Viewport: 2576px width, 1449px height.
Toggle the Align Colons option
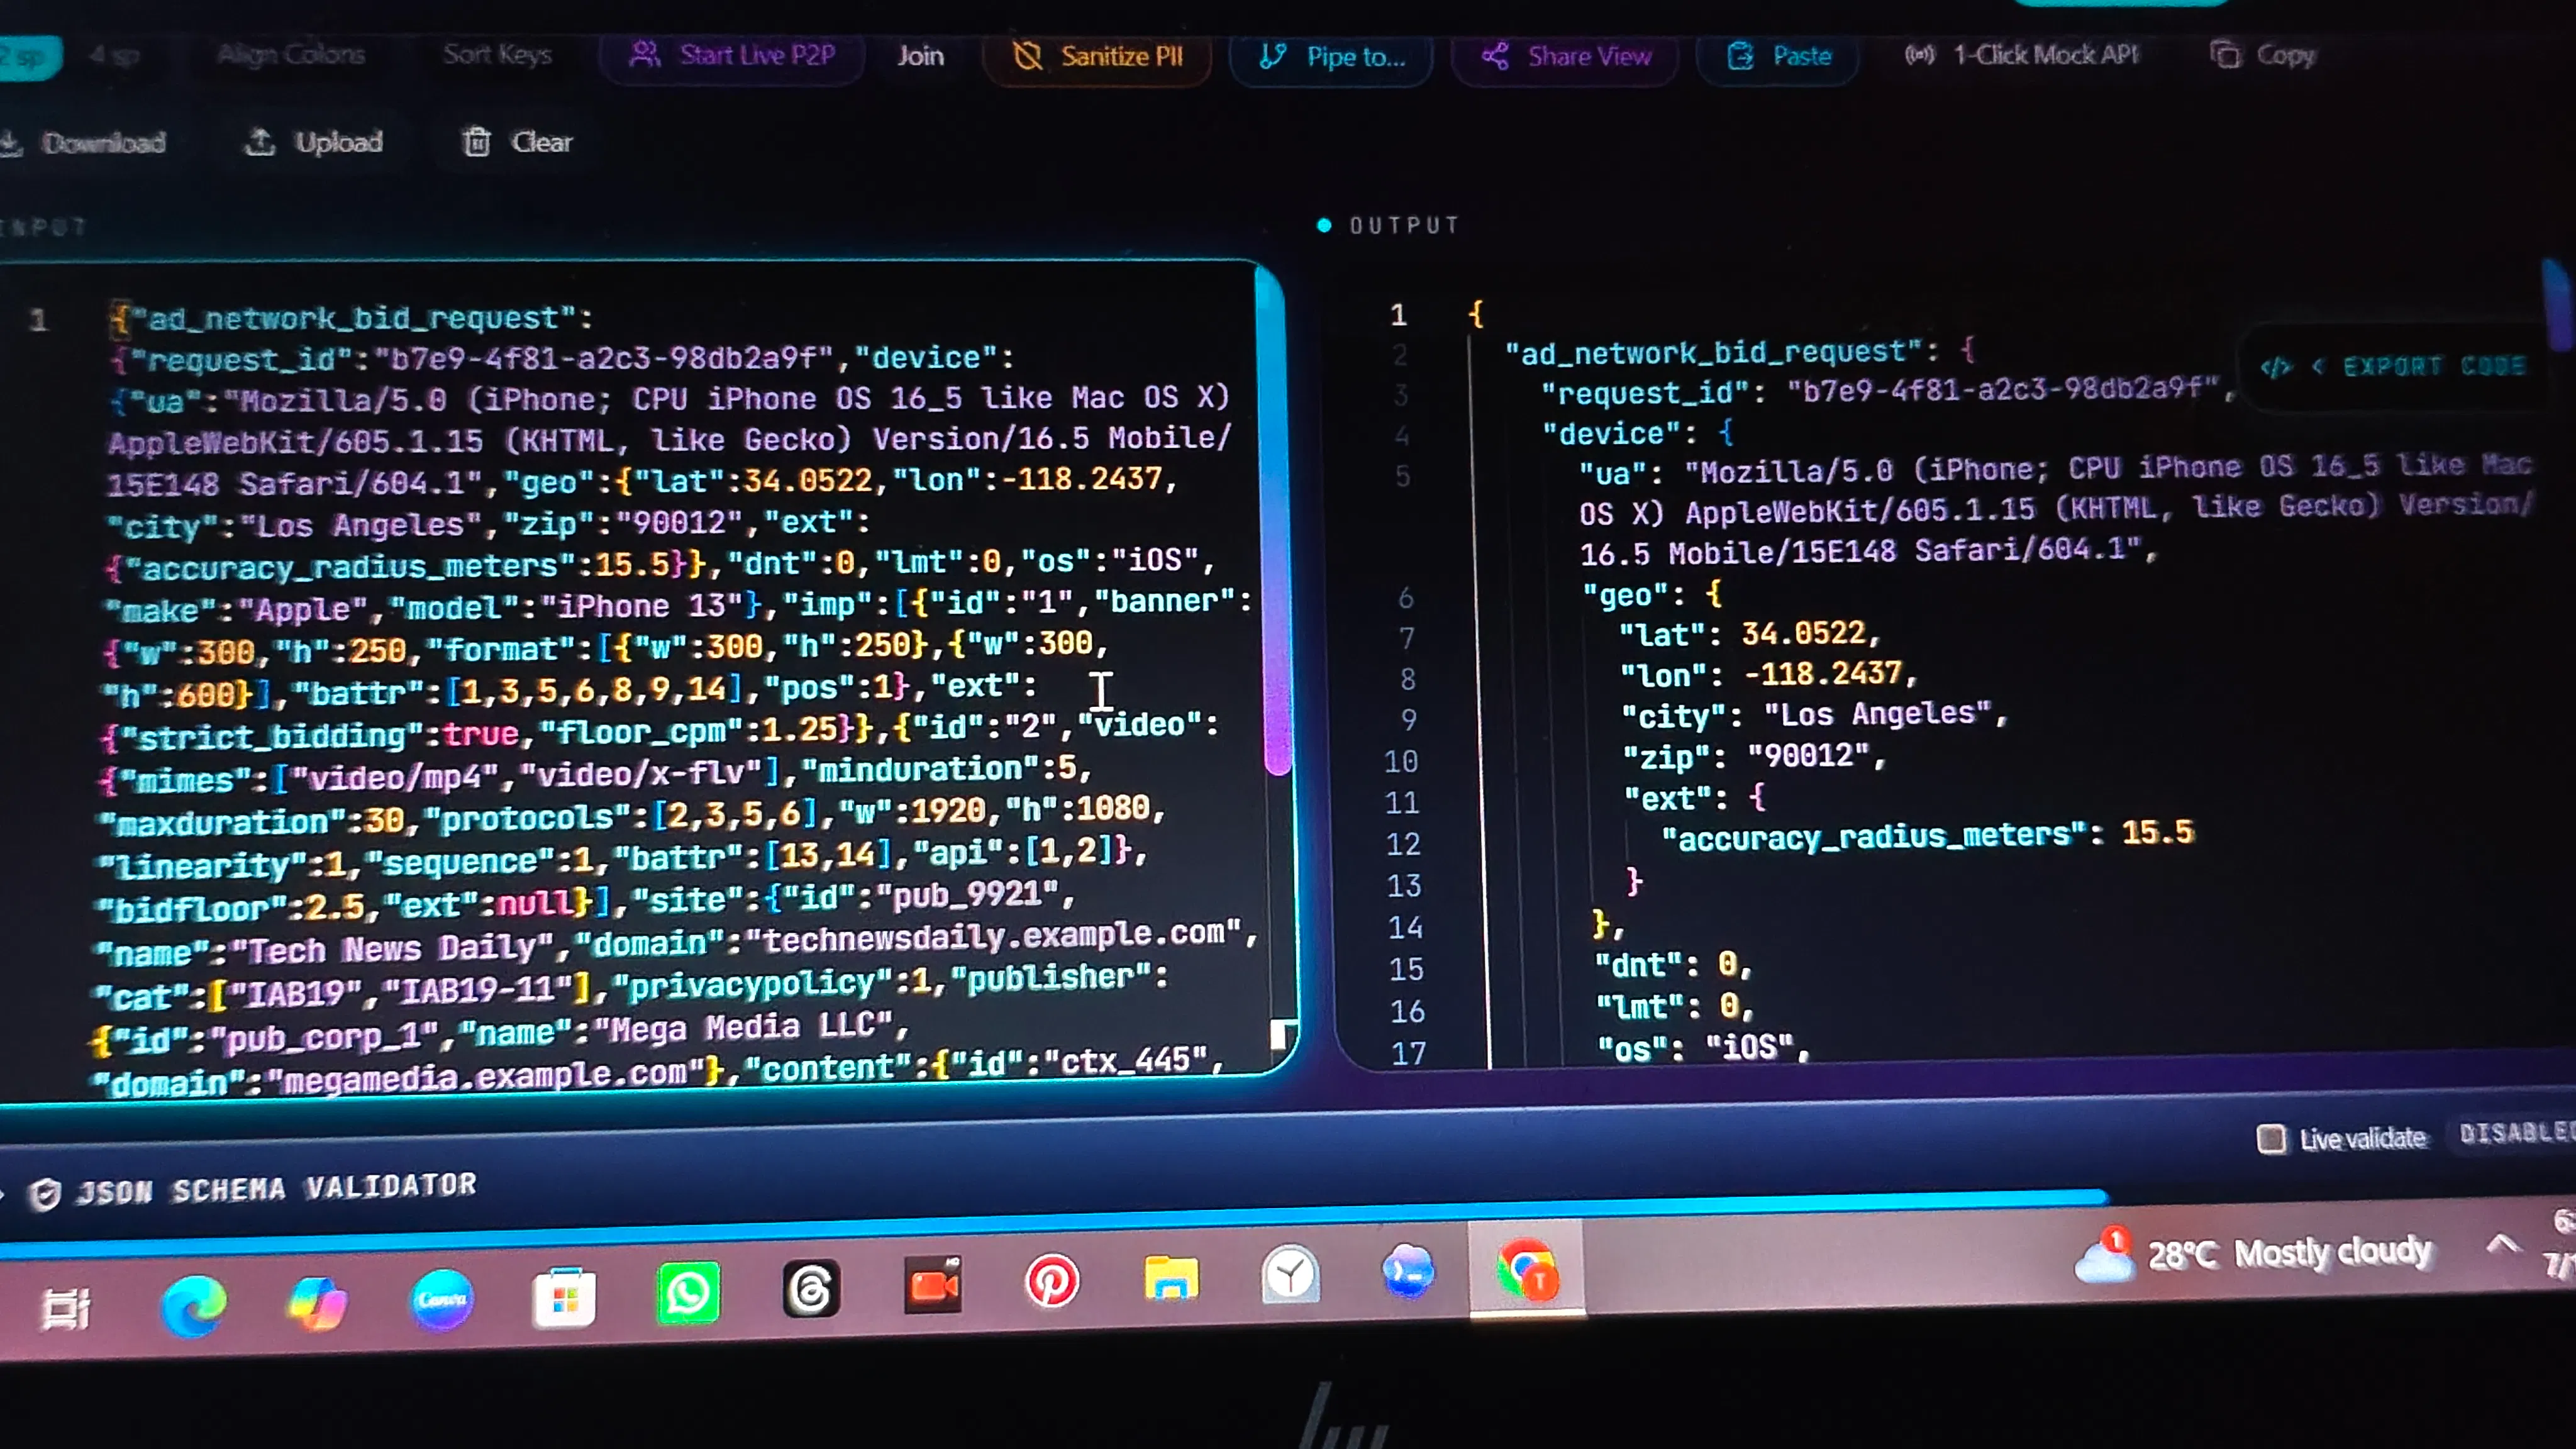[x=291, y=54]
